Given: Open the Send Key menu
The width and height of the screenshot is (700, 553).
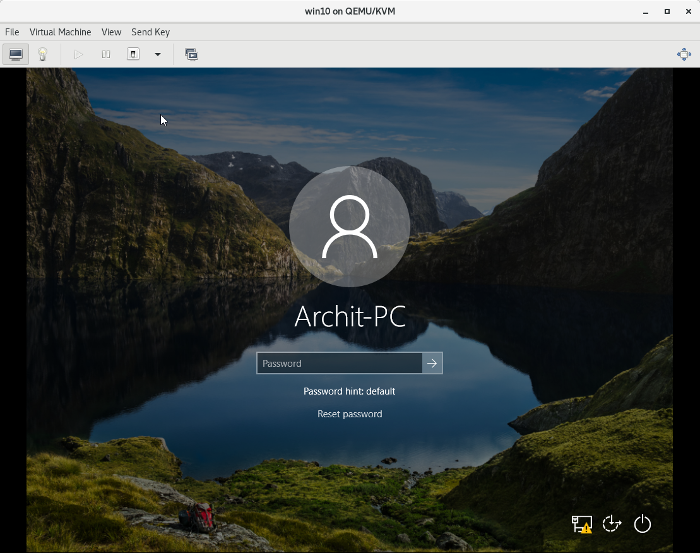Looking at the screenshot, I should [150, 32].
